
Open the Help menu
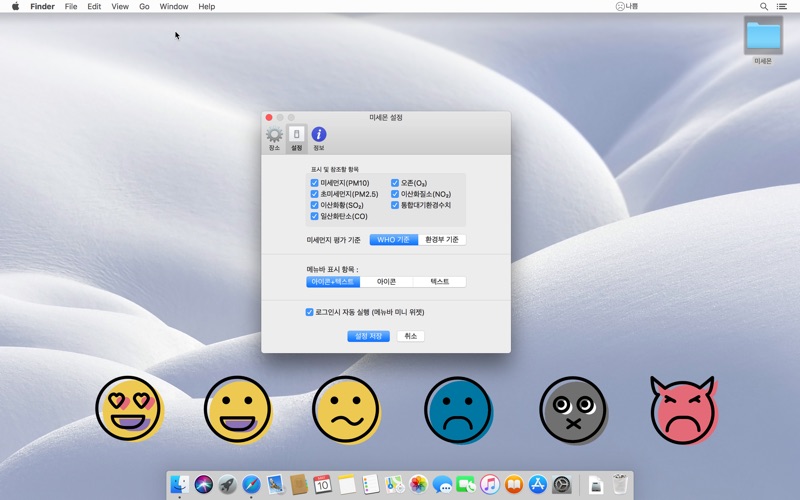pos(207,6)
